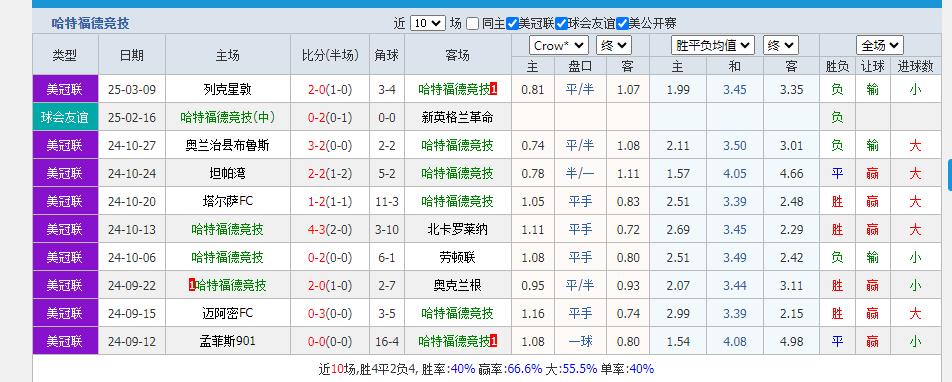Screen dimensions: 952x382
Task: Click away odds 4.98
Action: 792,341
